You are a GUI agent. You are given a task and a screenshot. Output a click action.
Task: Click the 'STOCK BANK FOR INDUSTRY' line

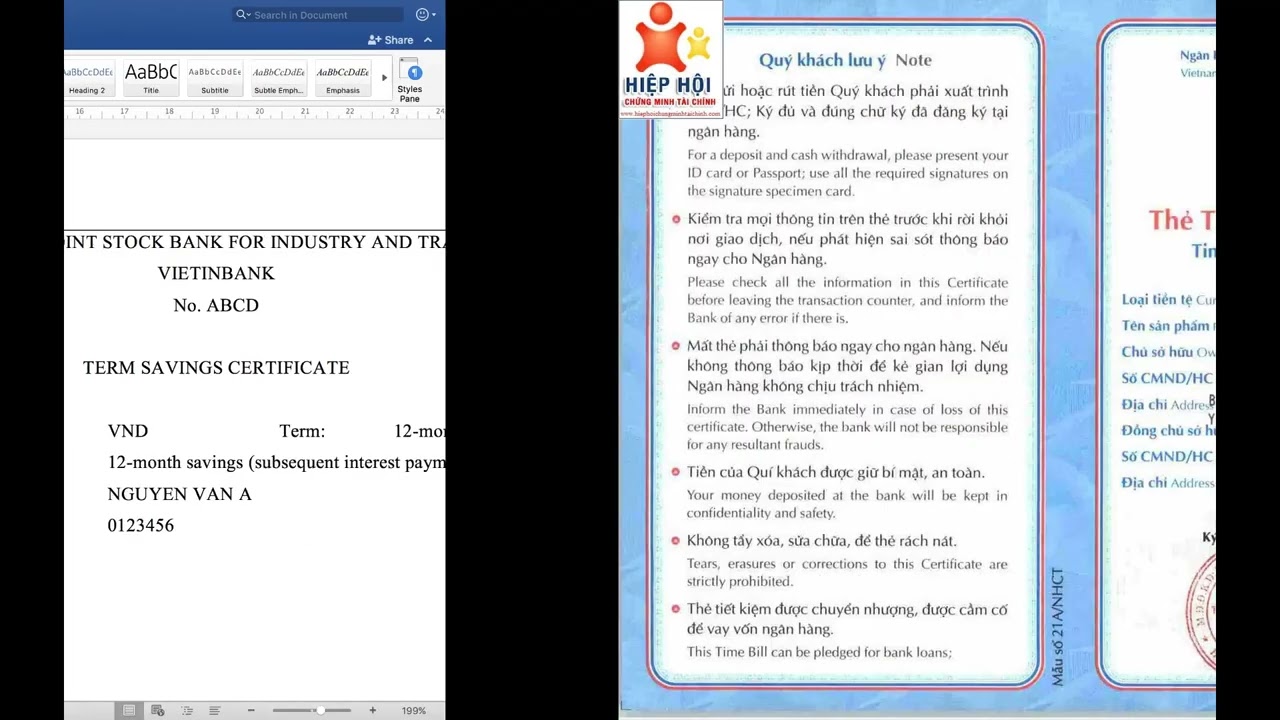[x=255, y=242]
